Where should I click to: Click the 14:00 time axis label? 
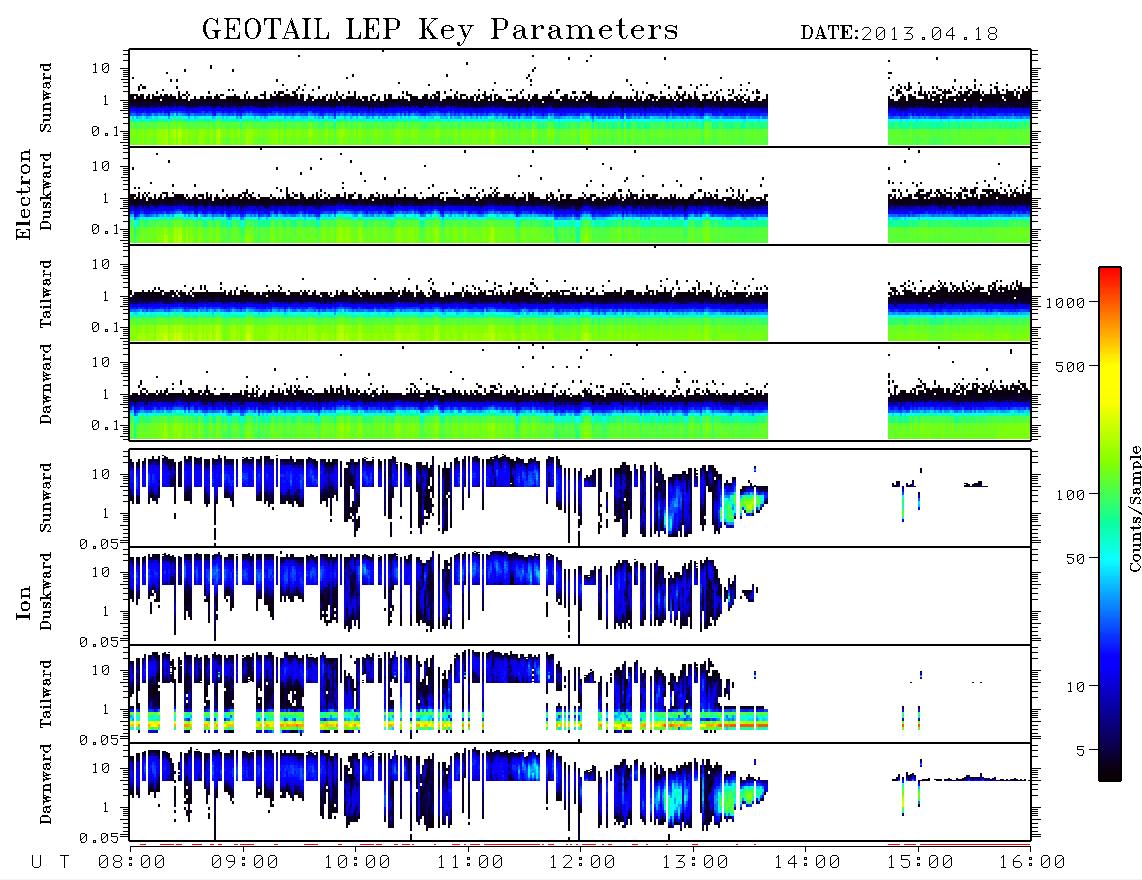point(807,863)
